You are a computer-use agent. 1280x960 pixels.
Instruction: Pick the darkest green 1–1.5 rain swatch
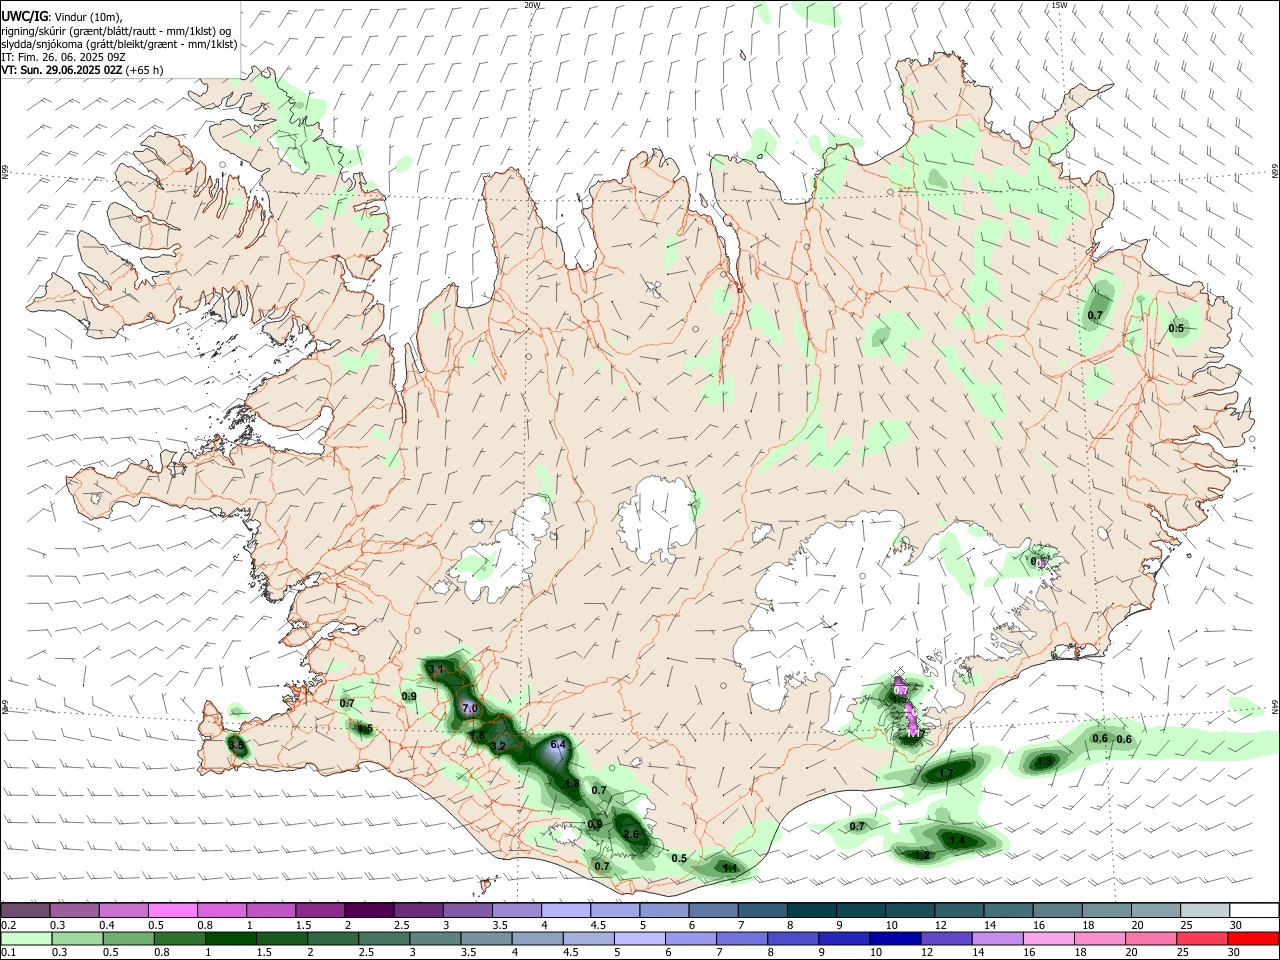(230, 939)
